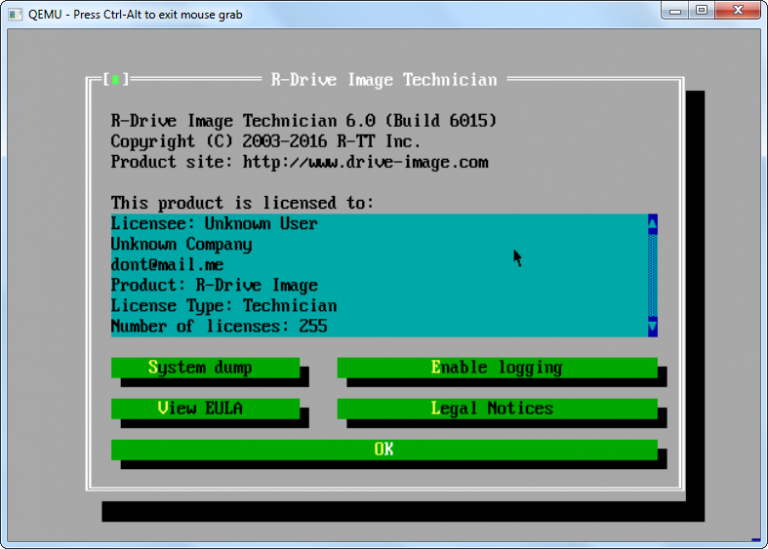This screenshot has width=768, height=549.
Task: Select the Unknown Company line
Action: tap(379, 244)
